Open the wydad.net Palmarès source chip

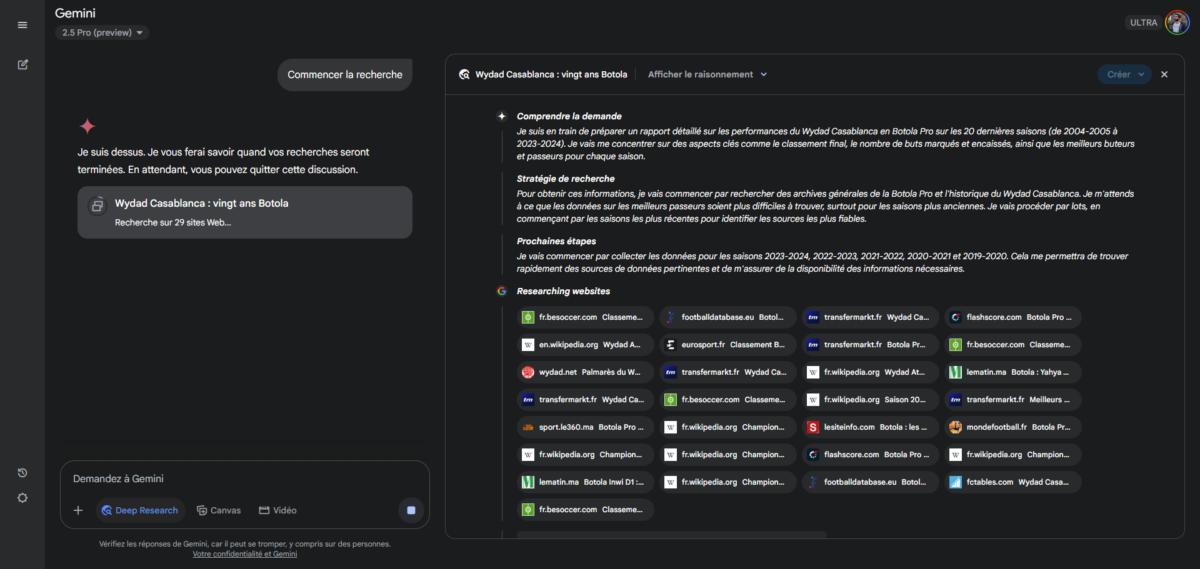584,372
